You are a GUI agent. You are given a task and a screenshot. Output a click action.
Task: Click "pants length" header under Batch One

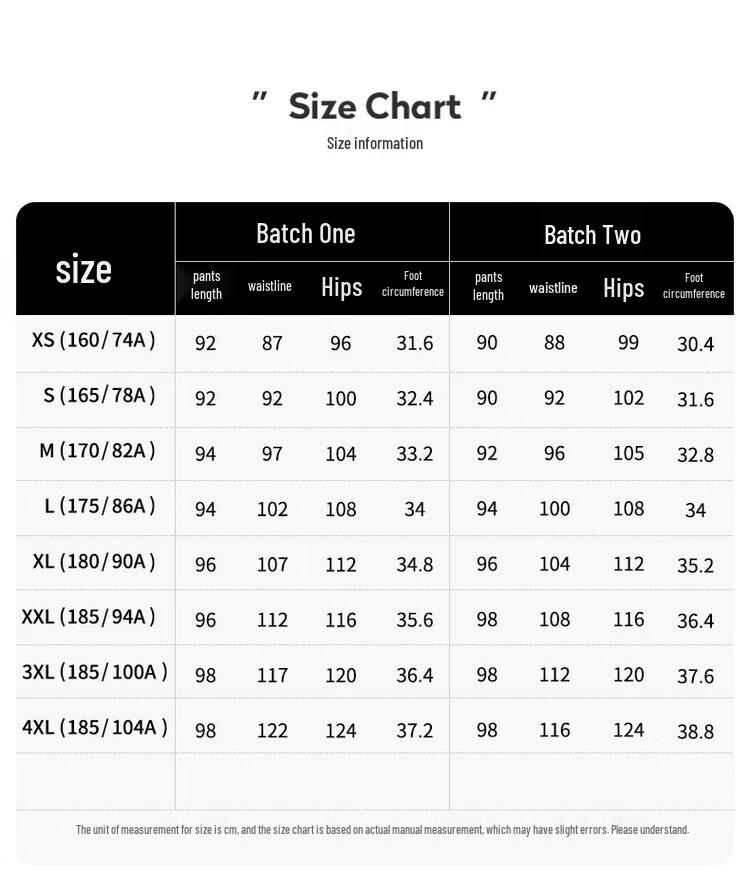pos(207,285)
